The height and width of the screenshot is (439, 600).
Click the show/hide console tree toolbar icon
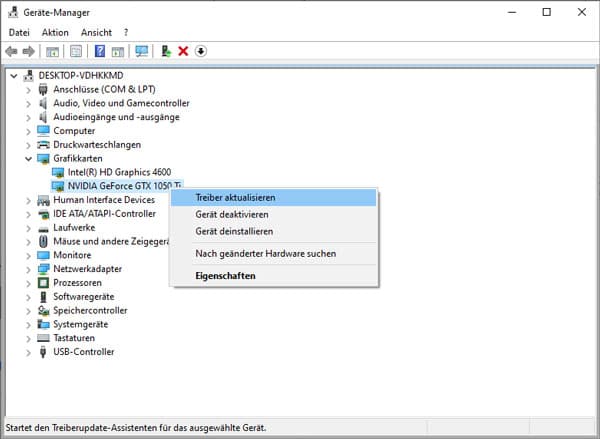pos(52,51)
